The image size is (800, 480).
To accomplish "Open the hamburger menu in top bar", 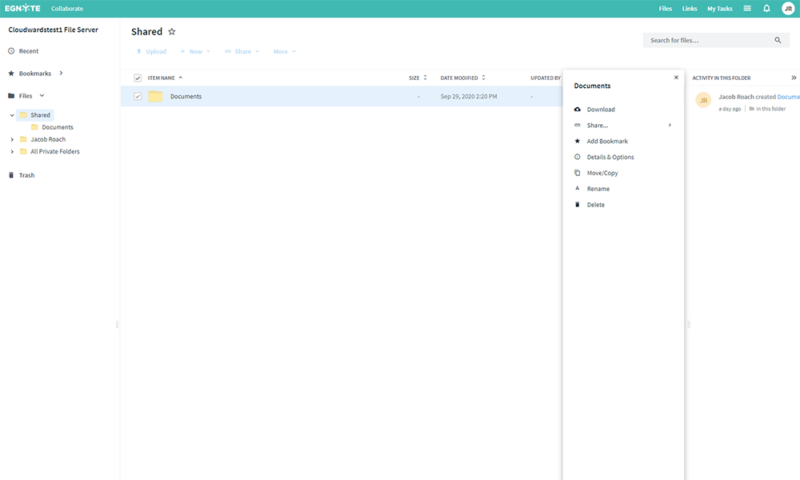I will coord(747,8).
